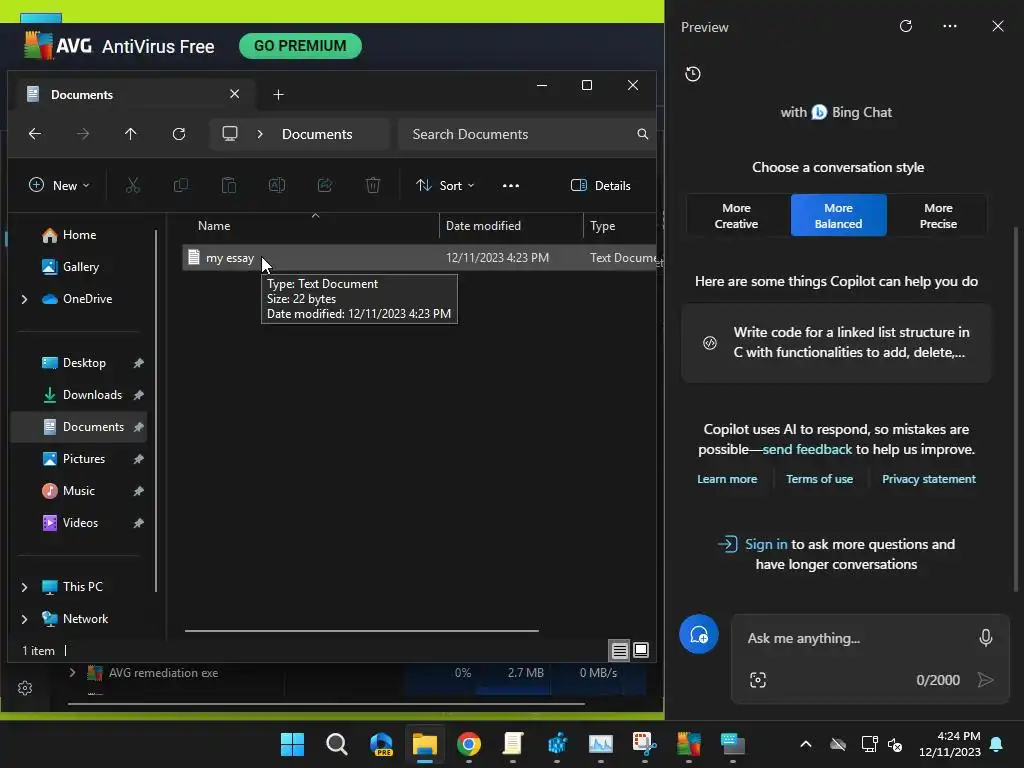Click the Cut scissors icon in Explorer toolbar

tap(133, 185)
